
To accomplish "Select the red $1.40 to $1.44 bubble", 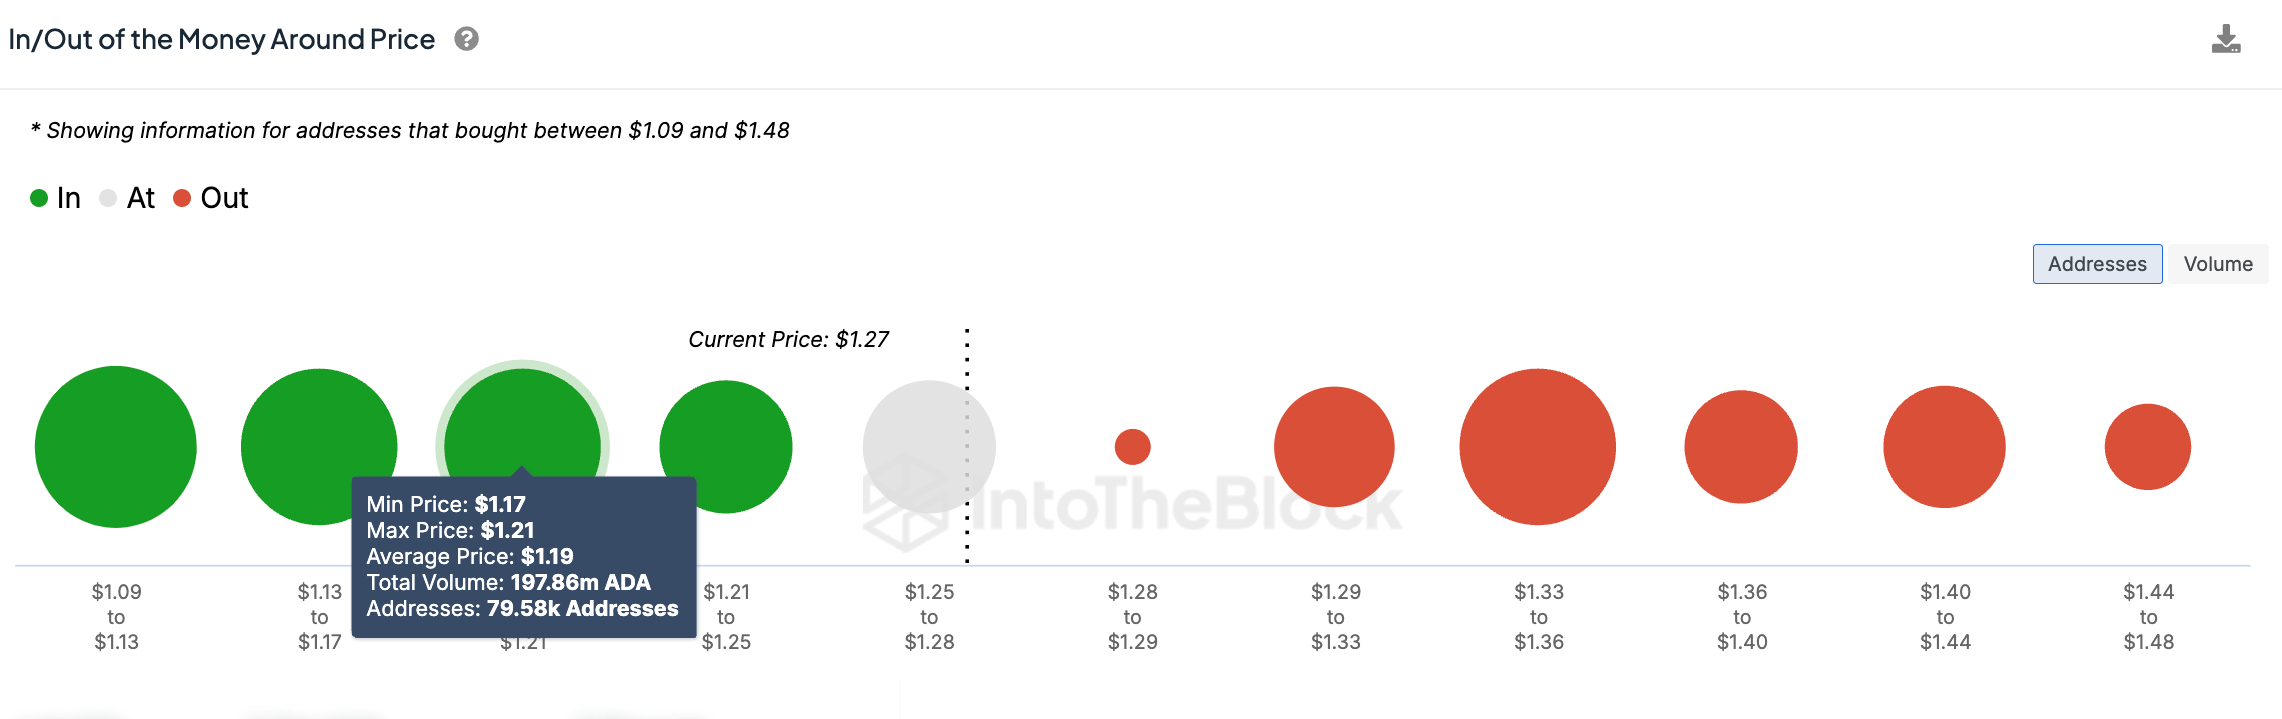I will [x=1944, y=447].
